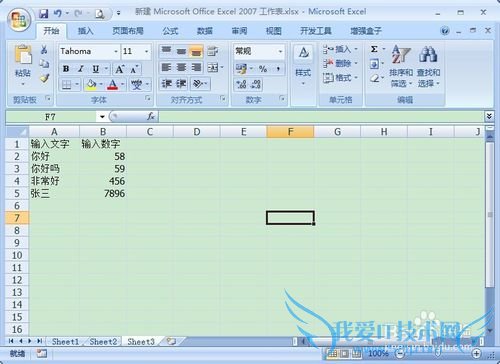Open the Office Button menu

(19, 19)
